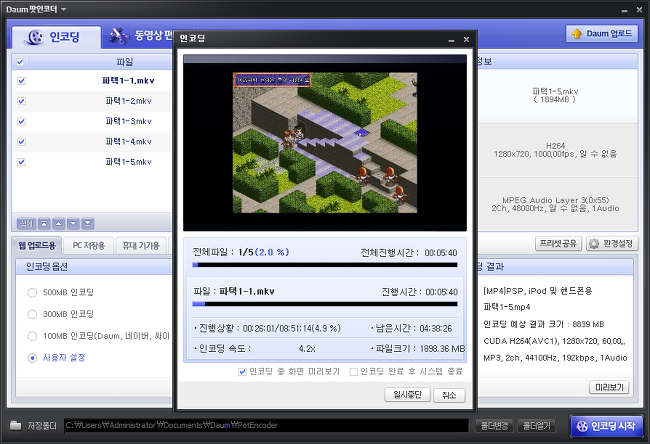Click the reel icon on 인코딩 시작
The height and width of the screenshot is (444, 650).
coord(582,426)
